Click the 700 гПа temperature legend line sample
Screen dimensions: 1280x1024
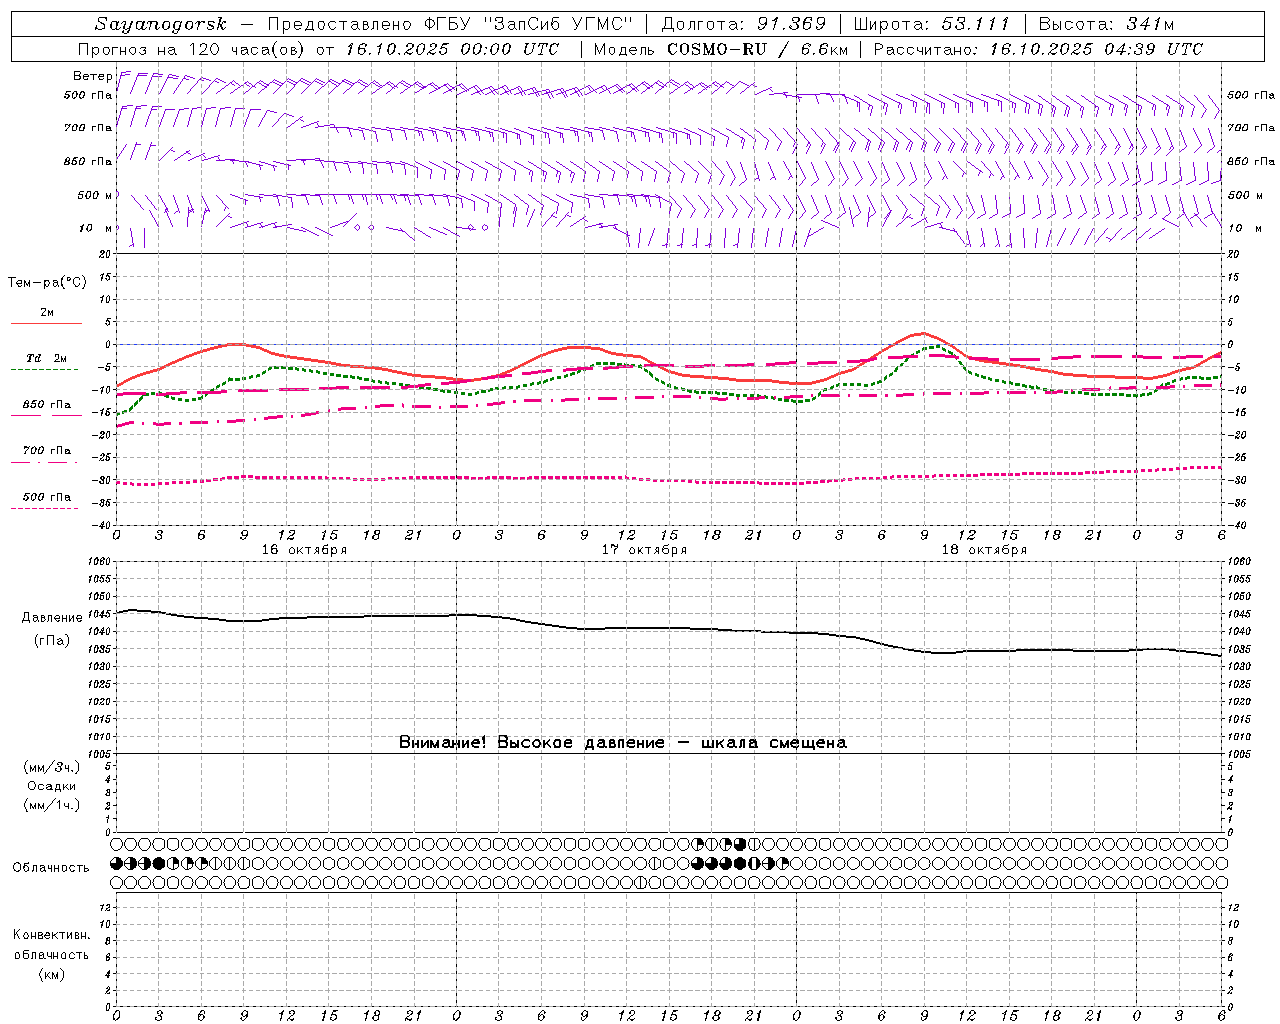click(46, 462)
